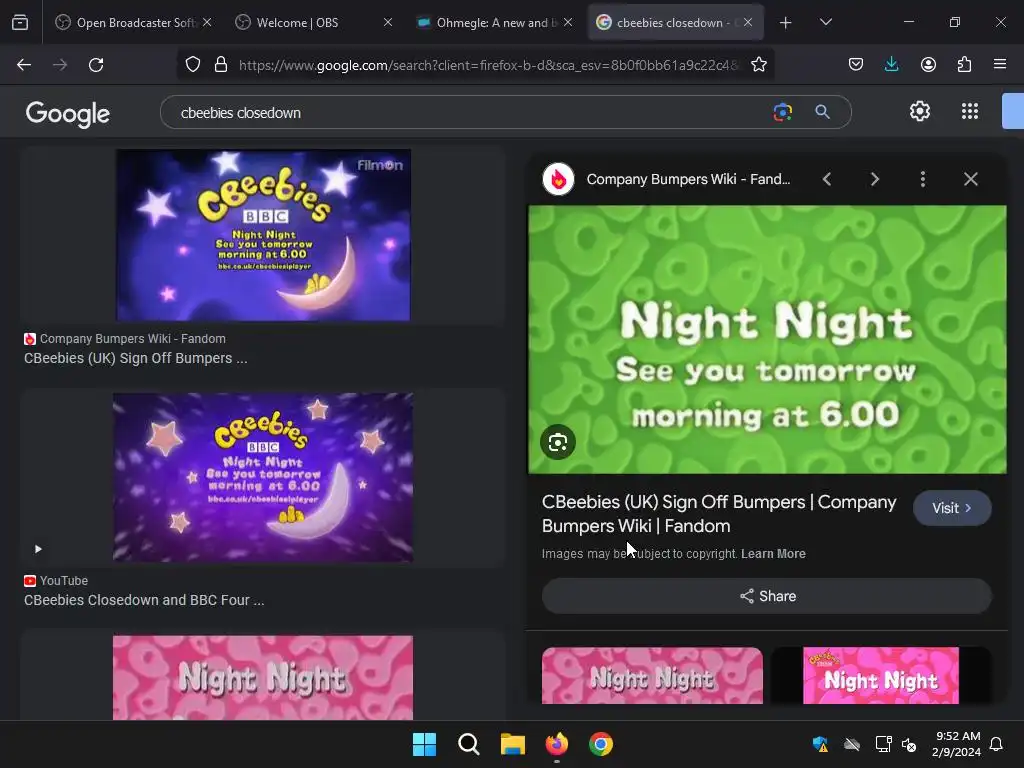
Task: Click Lens icon on the green preview image
Action: (x=558, y=442)
